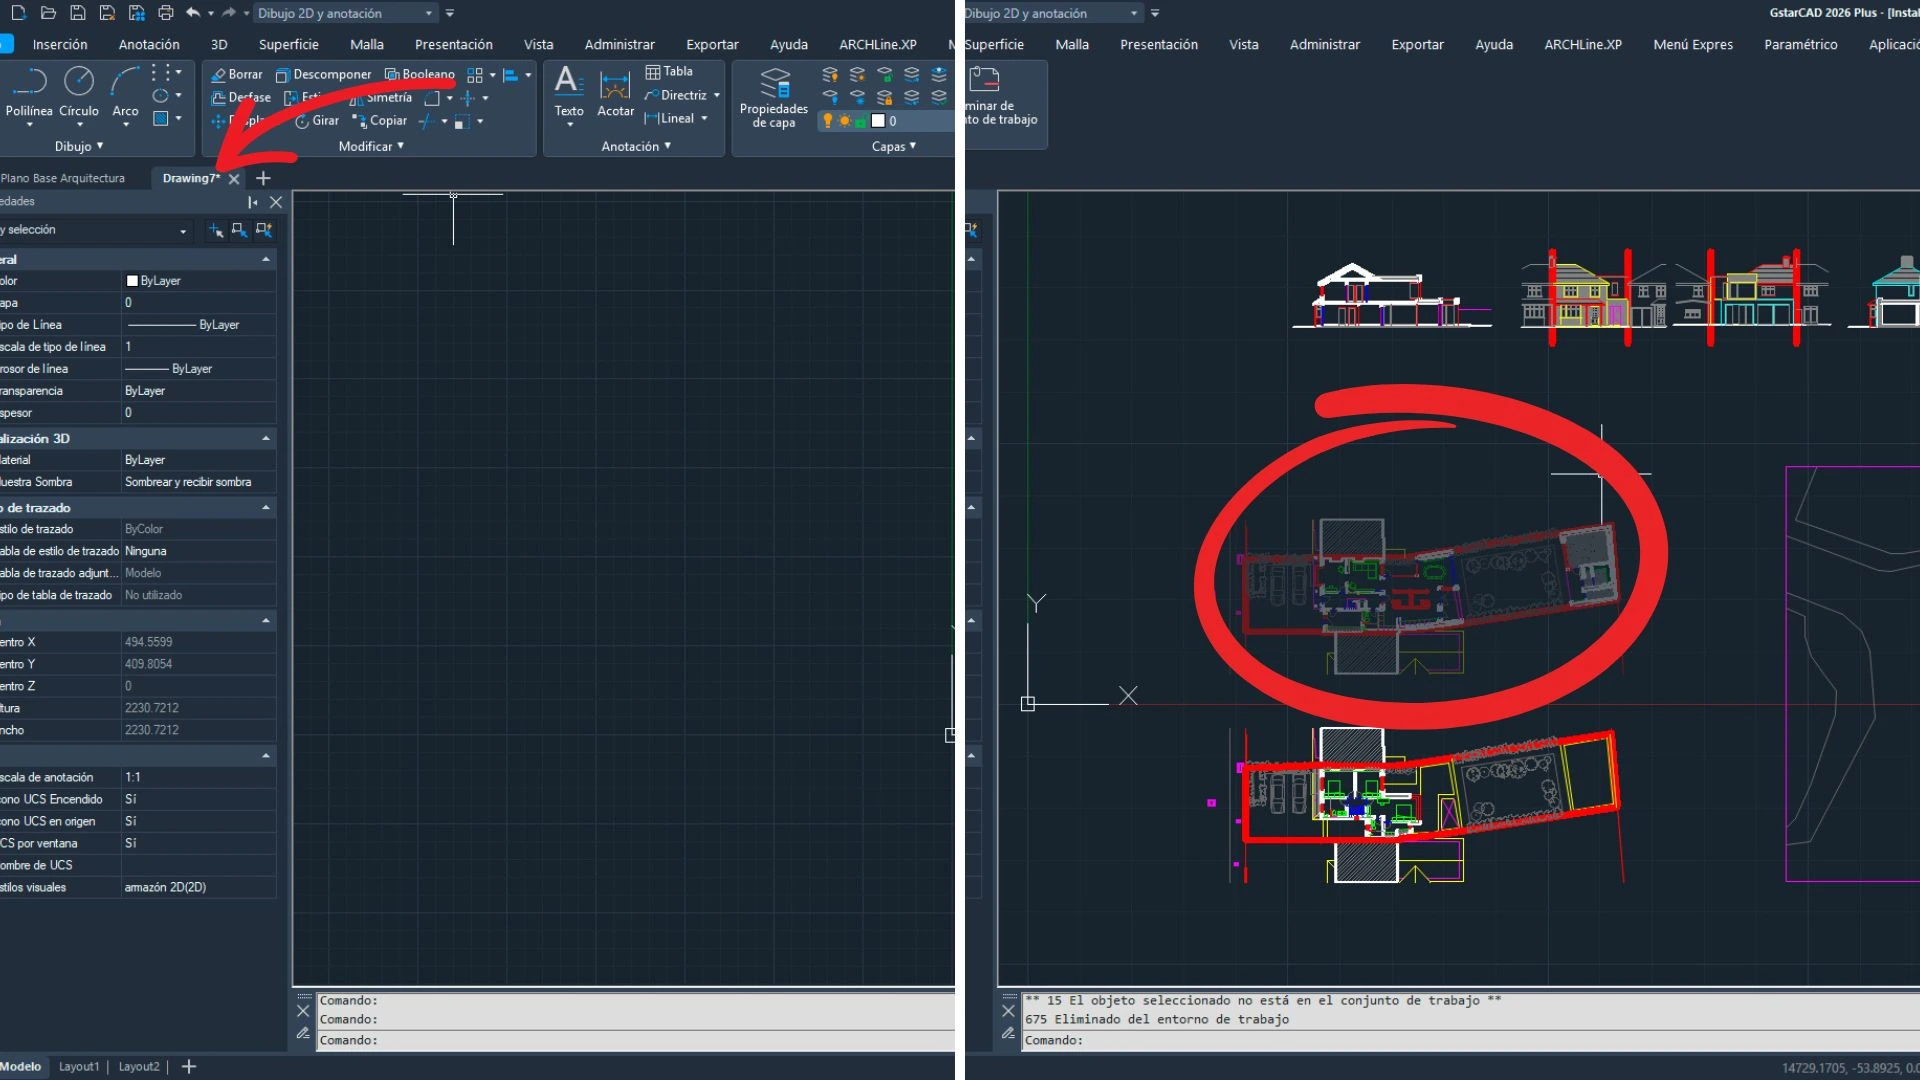Click the pencil icon beside left command line

pyautogui.click(x=304, y=1033)
